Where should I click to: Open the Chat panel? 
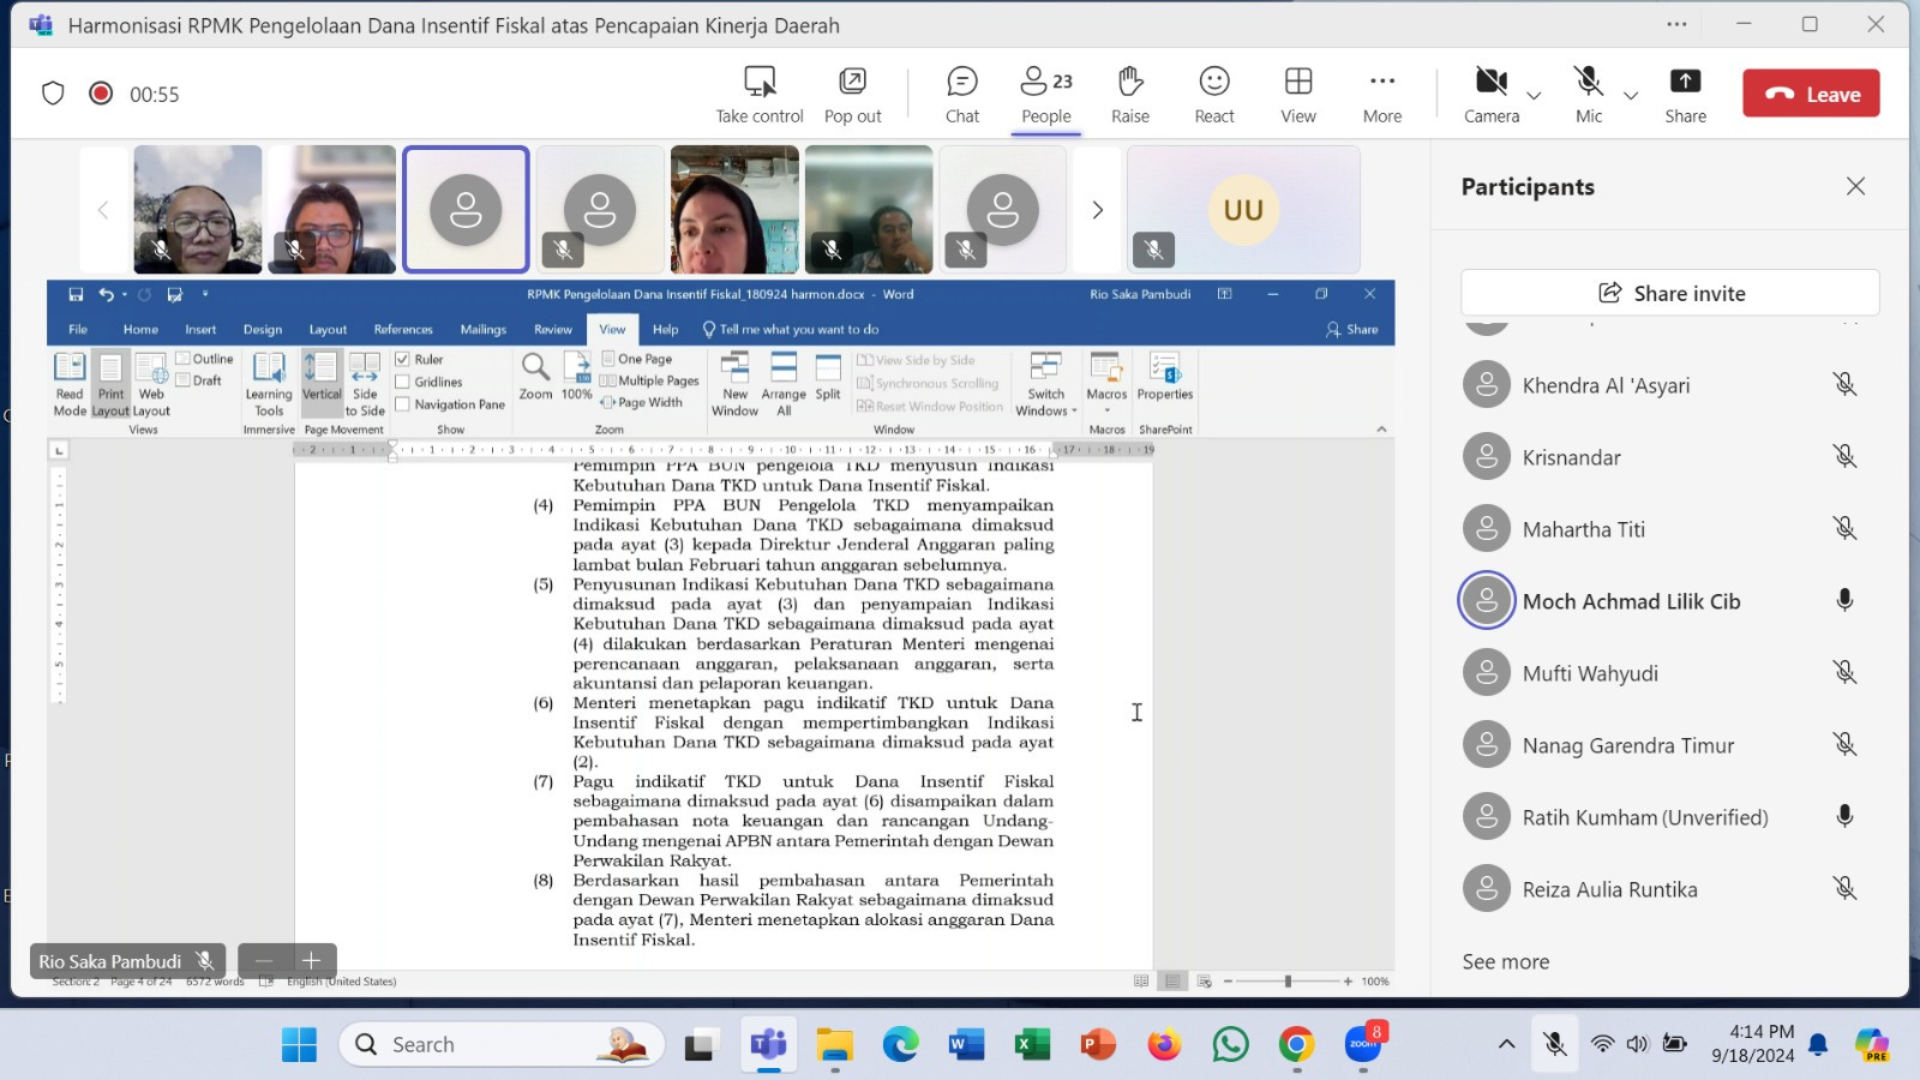(962, 95)
